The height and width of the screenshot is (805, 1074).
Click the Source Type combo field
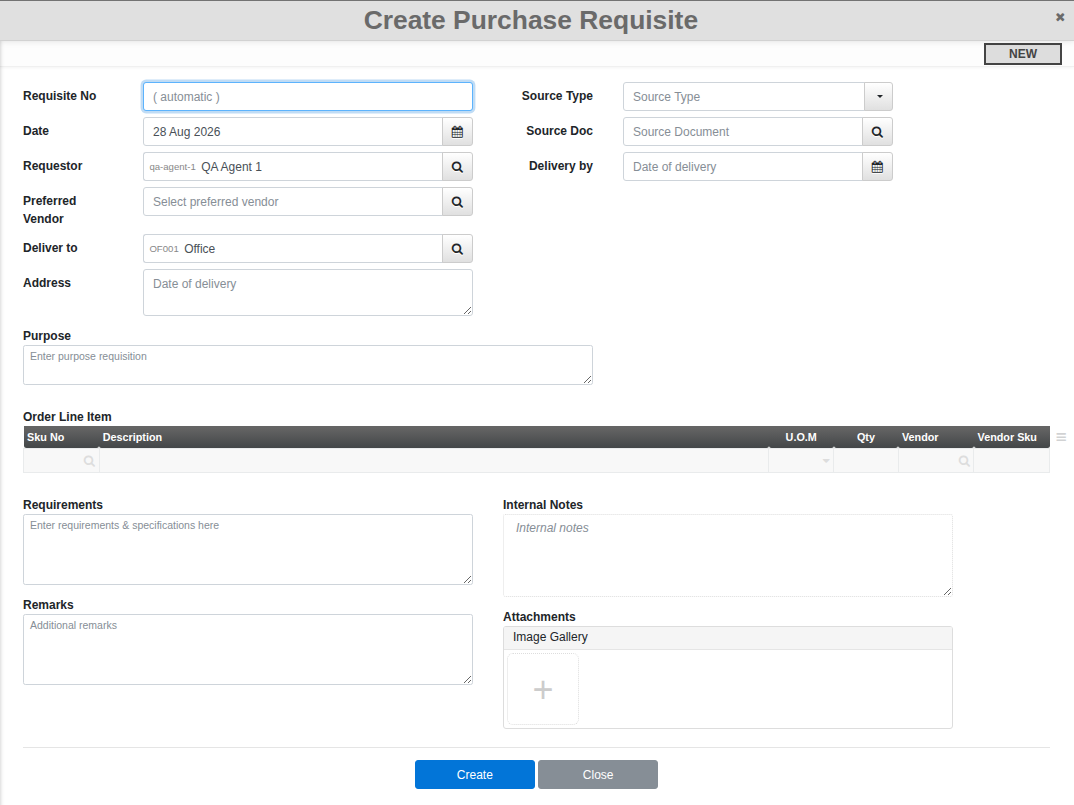pyautogui.click(x=744, y=97)
